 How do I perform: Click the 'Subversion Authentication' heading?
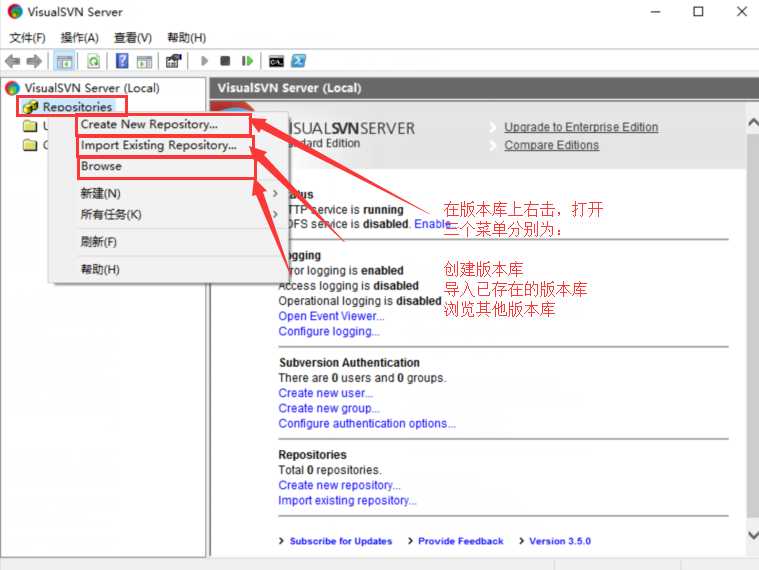point(349,362)
